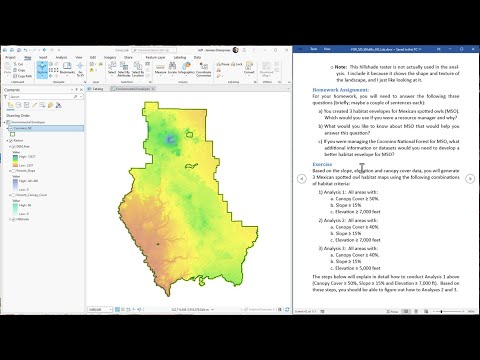Open Select By Attributes
The height and width of the screenshot is (360, 480).
click(x=124, y=69)
